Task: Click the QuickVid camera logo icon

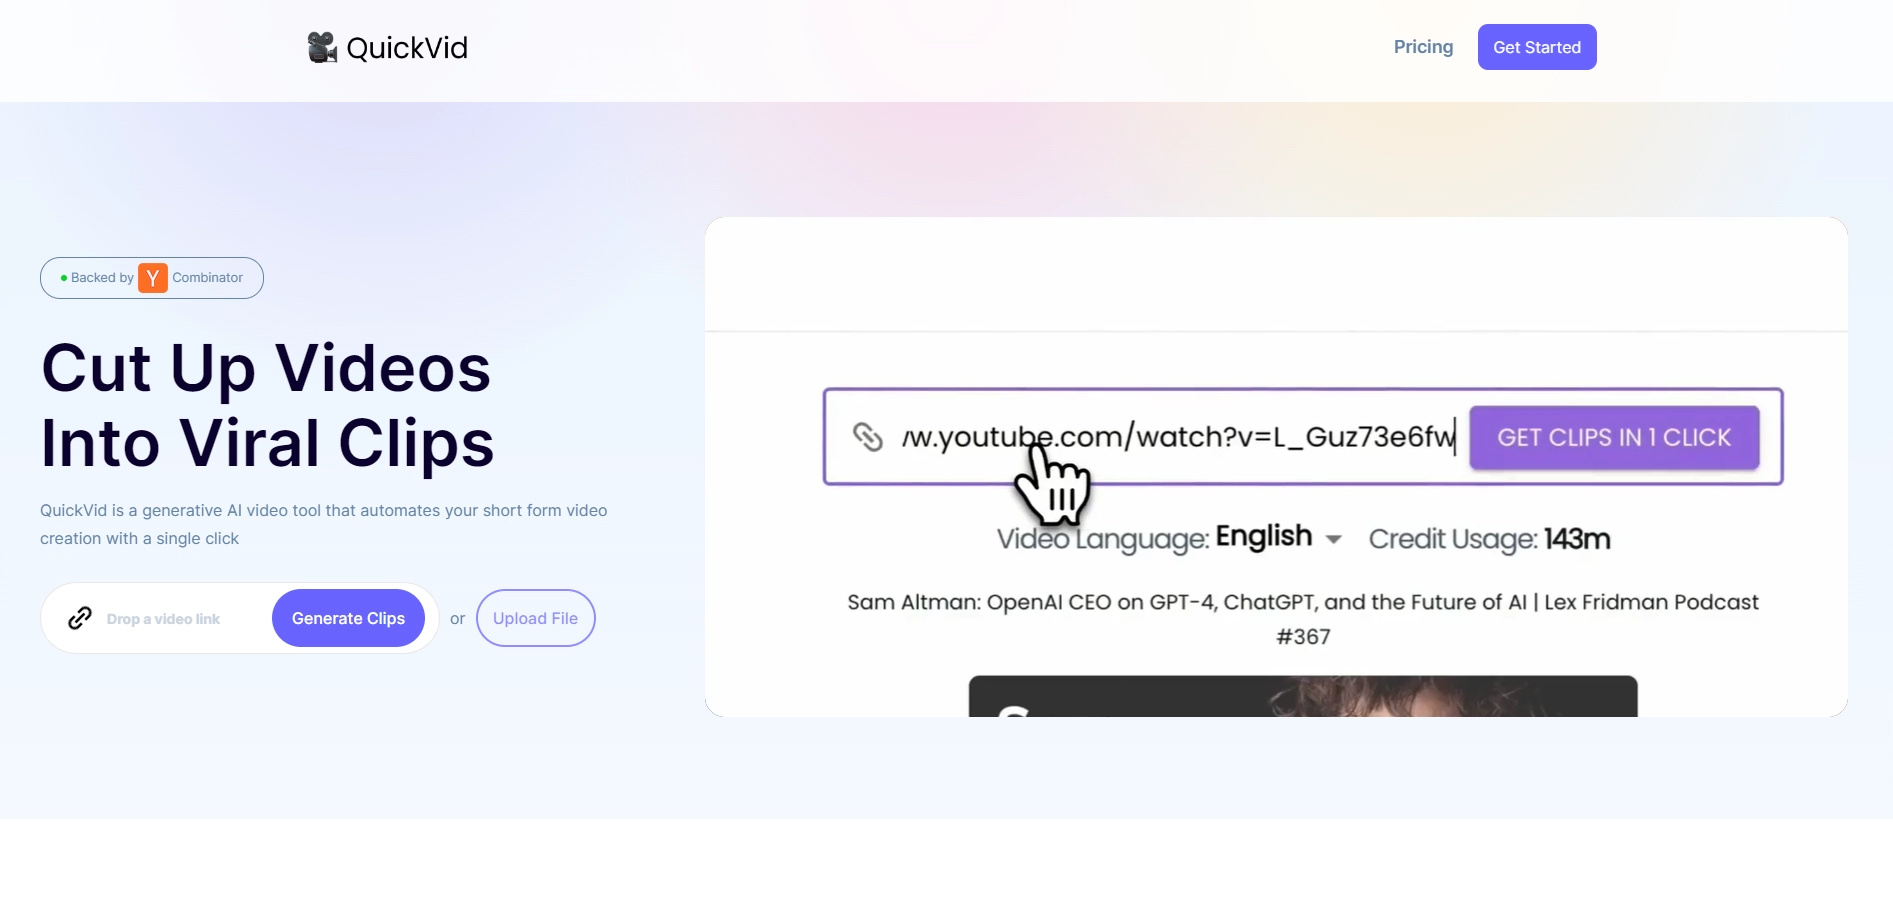Action: [322, 47]
